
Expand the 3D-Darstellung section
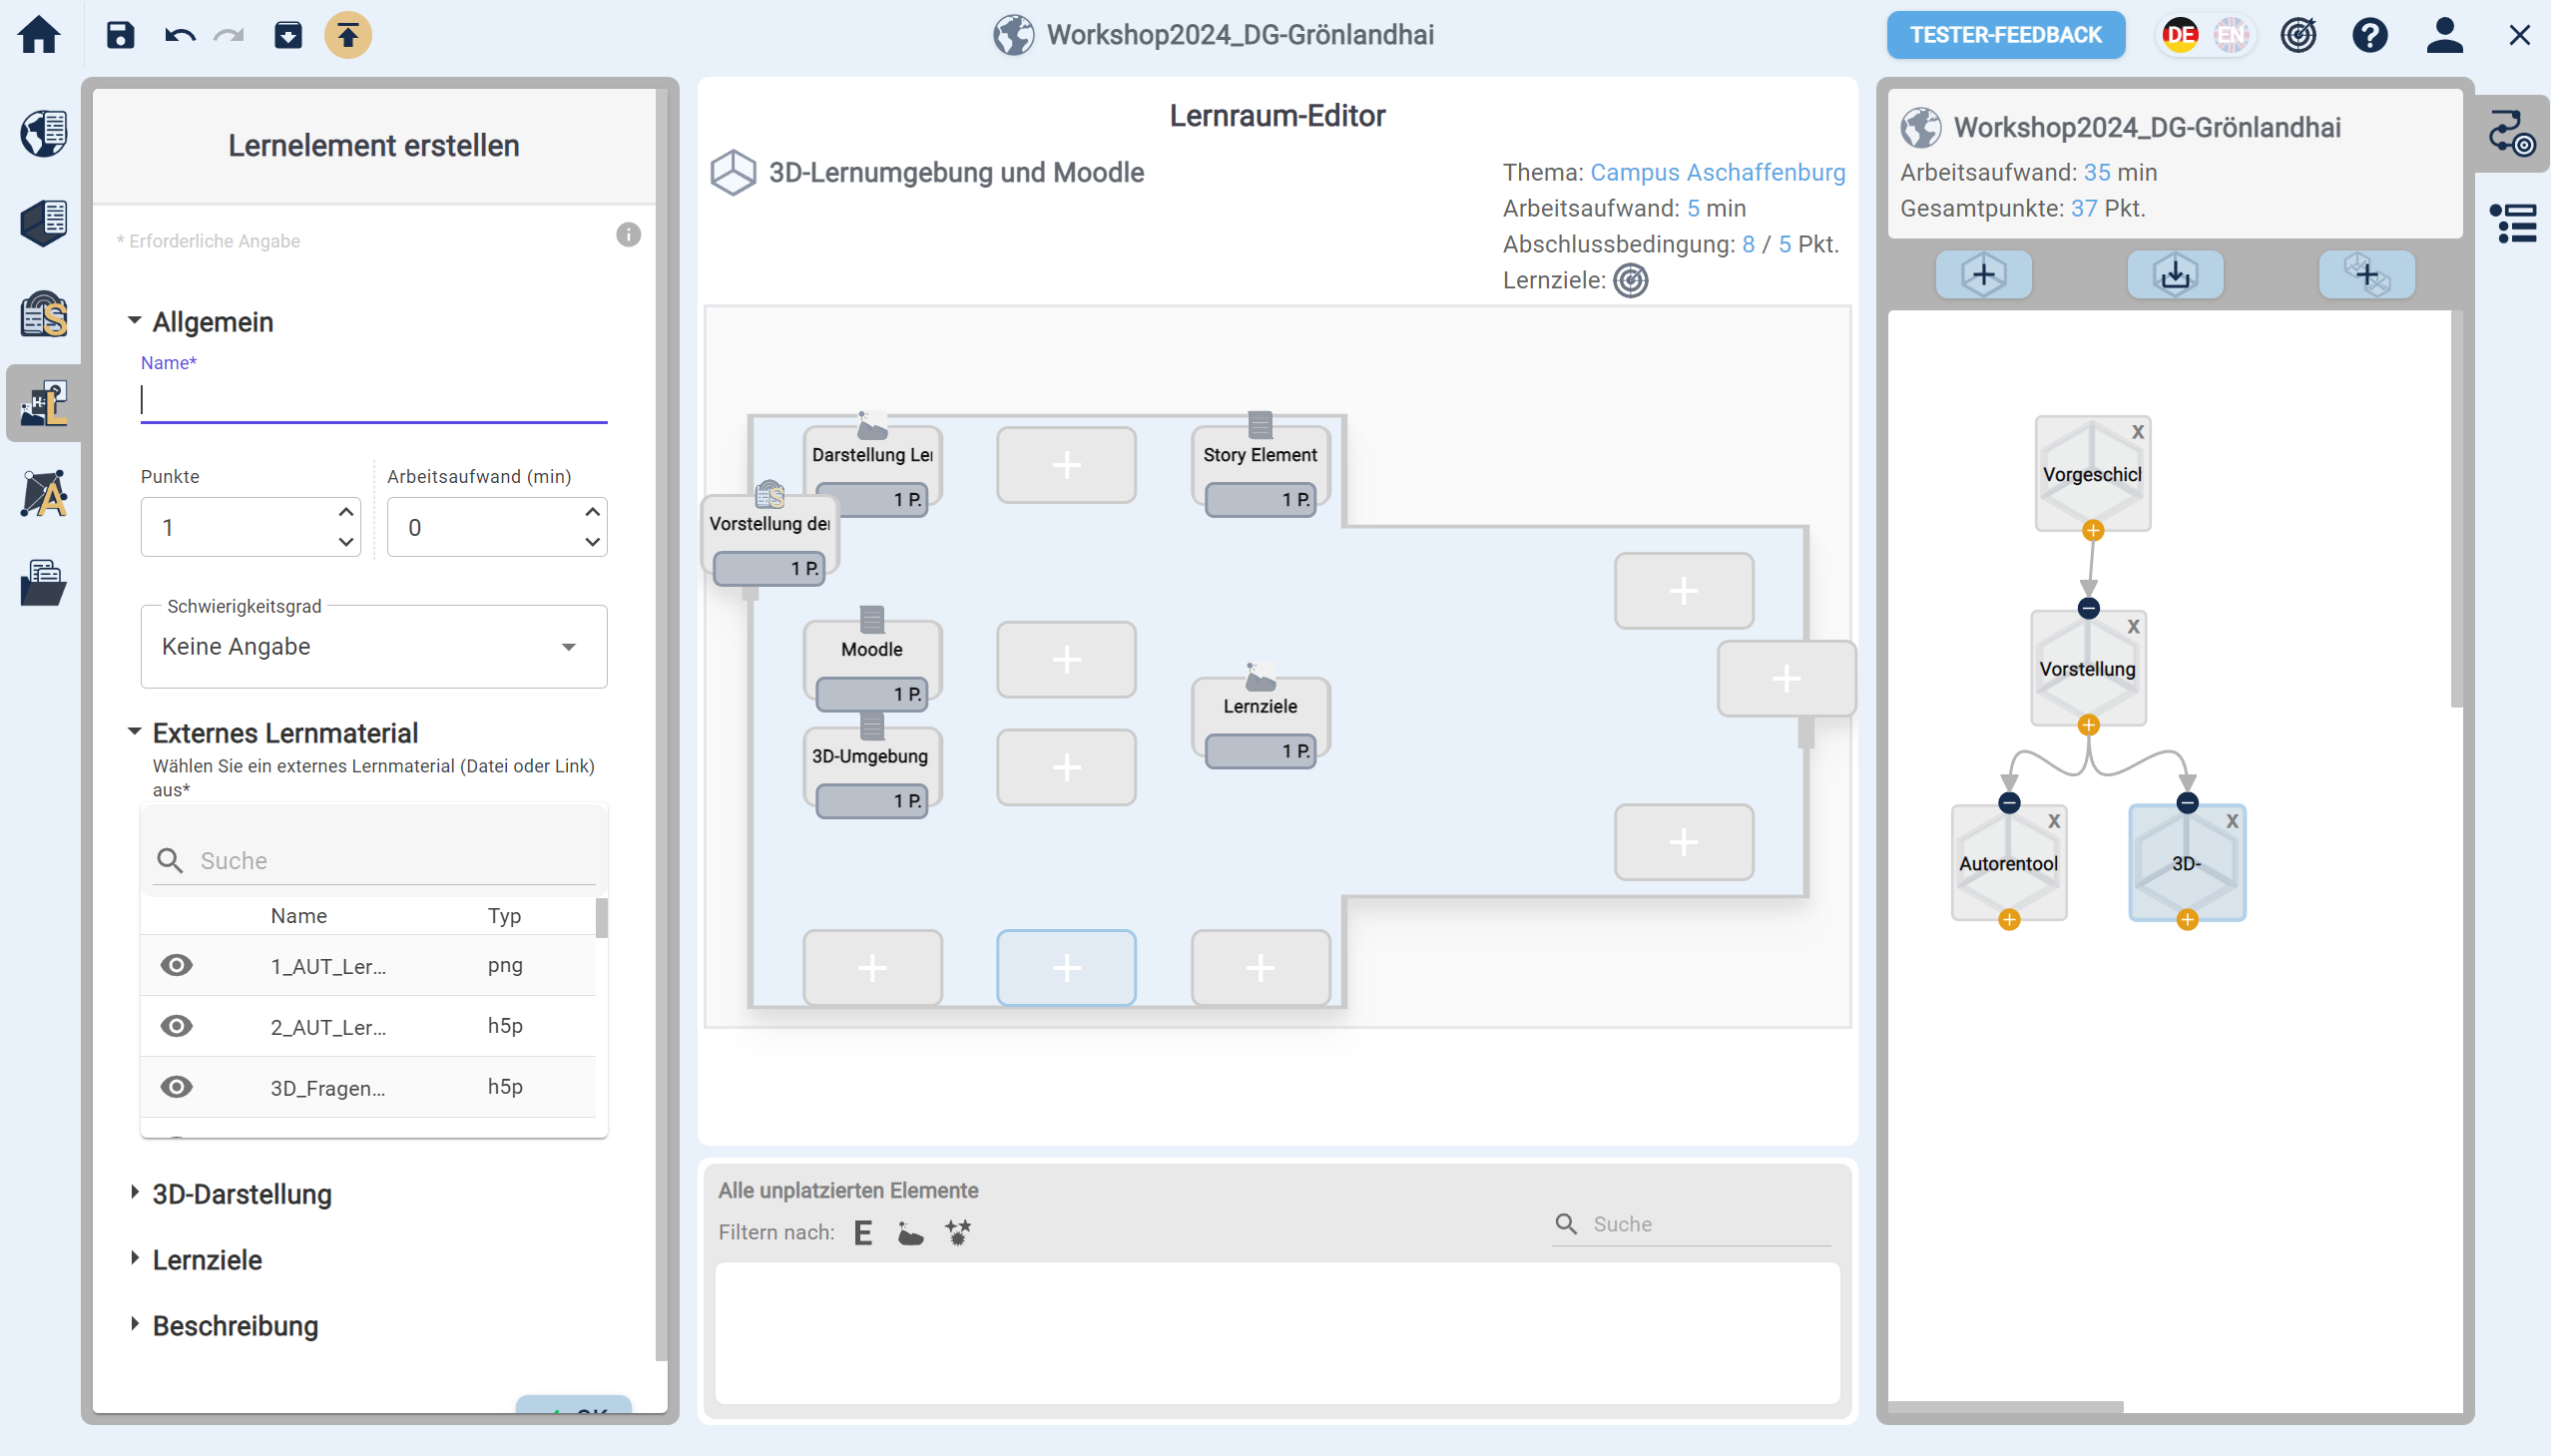coord(241,1194)
